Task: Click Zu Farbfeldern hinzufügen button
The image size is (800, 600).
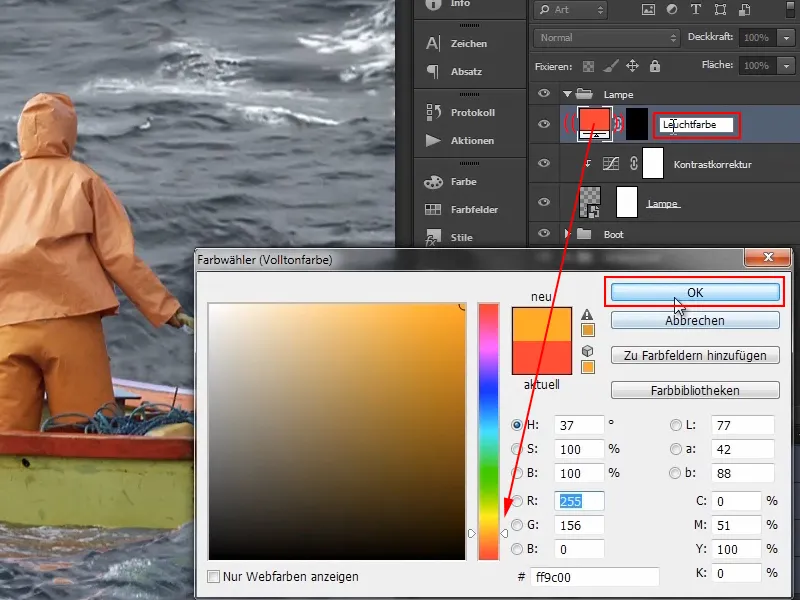Action: tap(695, 355)
